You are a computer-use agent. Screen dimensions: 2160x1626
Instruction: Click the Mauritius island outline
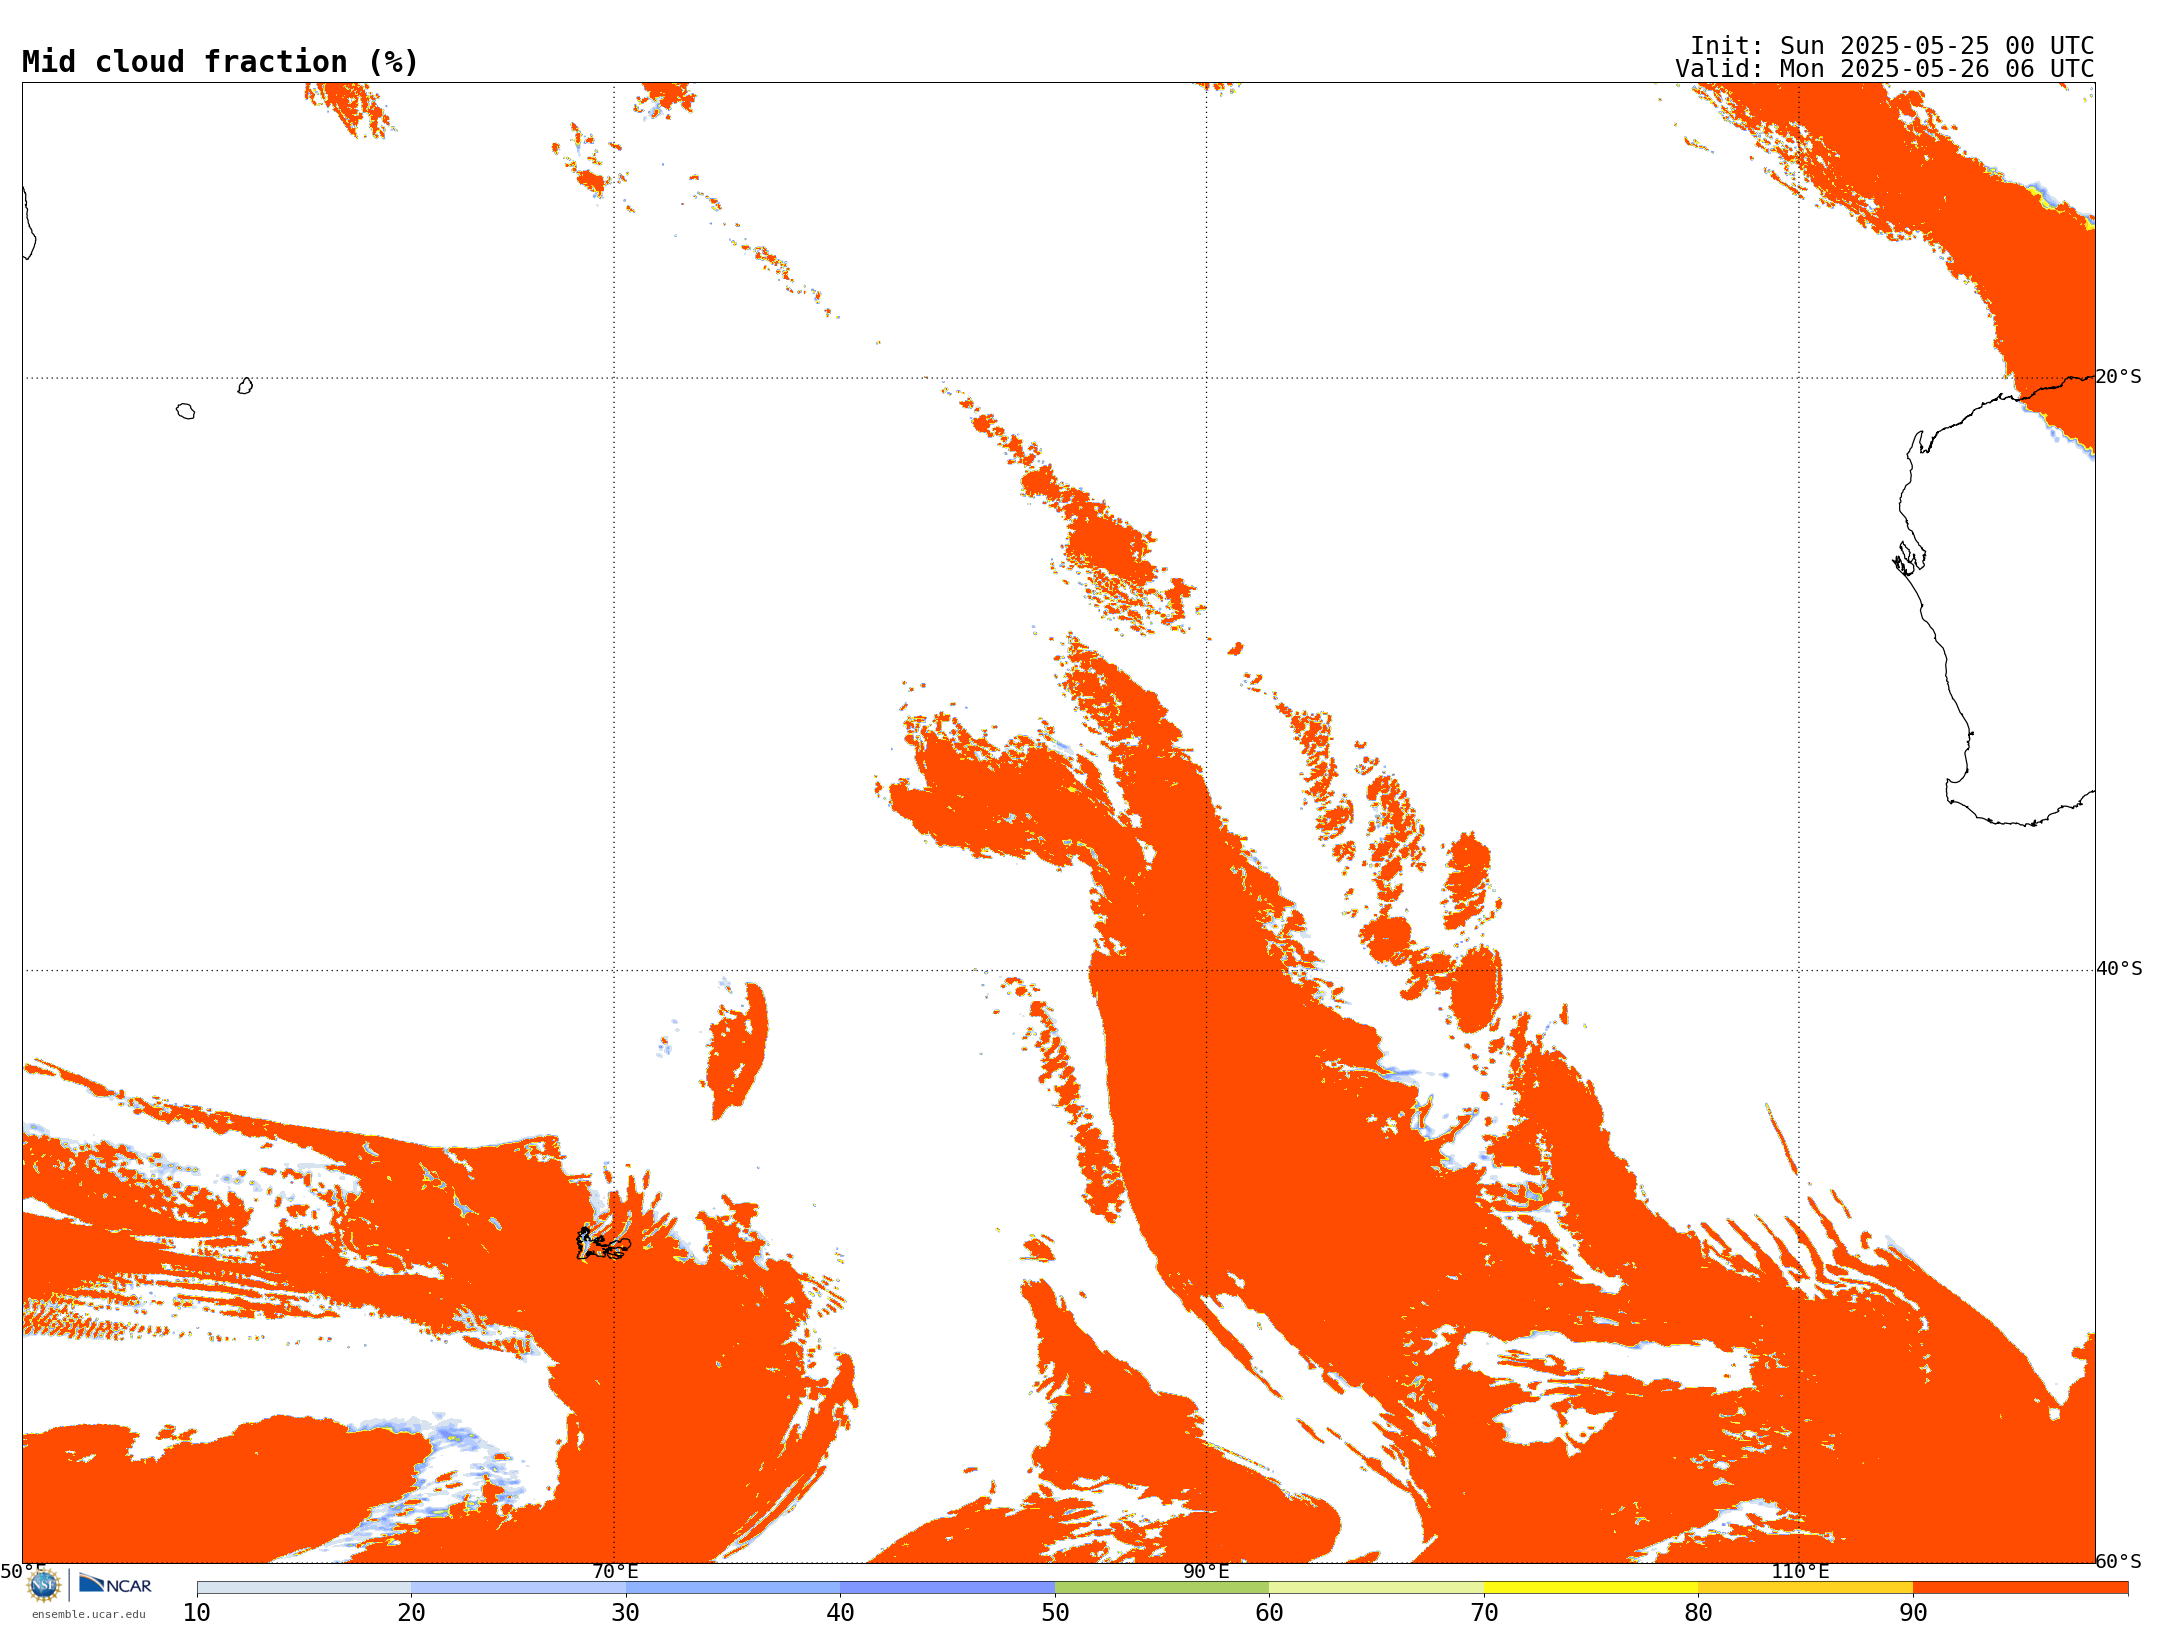(x=245, y=386)
